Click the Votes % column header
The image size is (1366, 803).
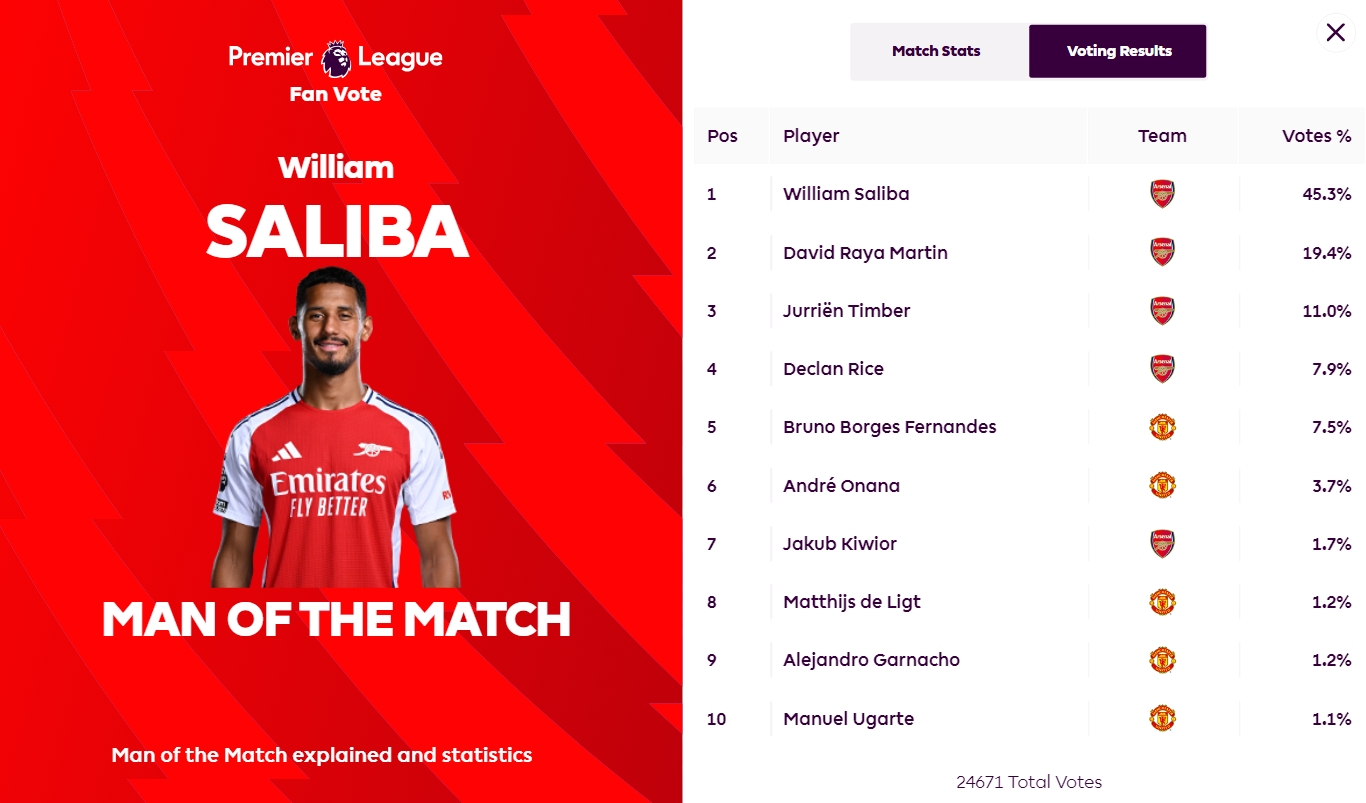(1316, 136)
